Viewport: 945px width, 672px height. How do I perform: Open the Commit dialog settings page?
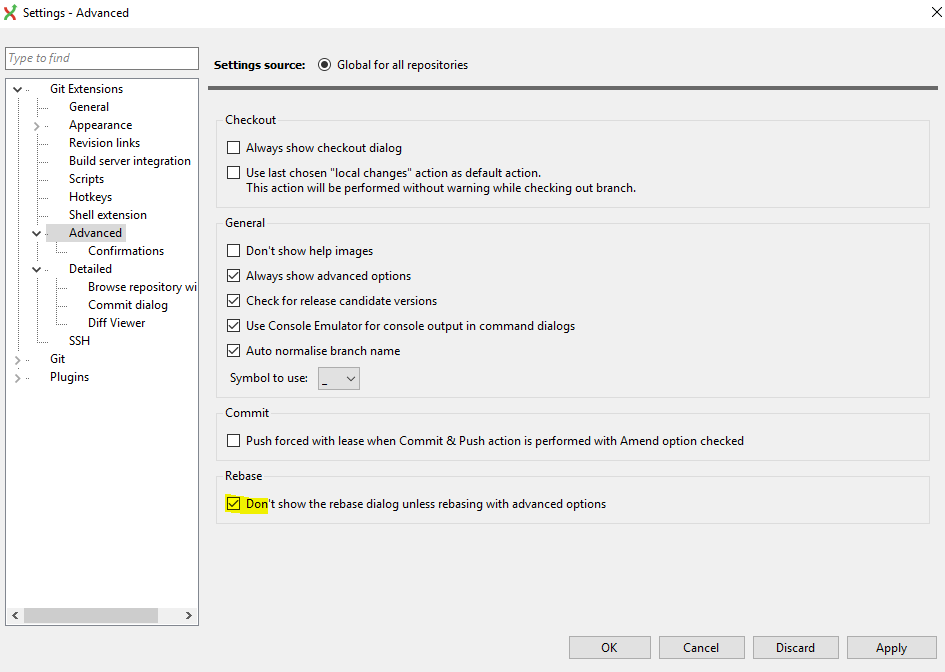pos(128,304)
